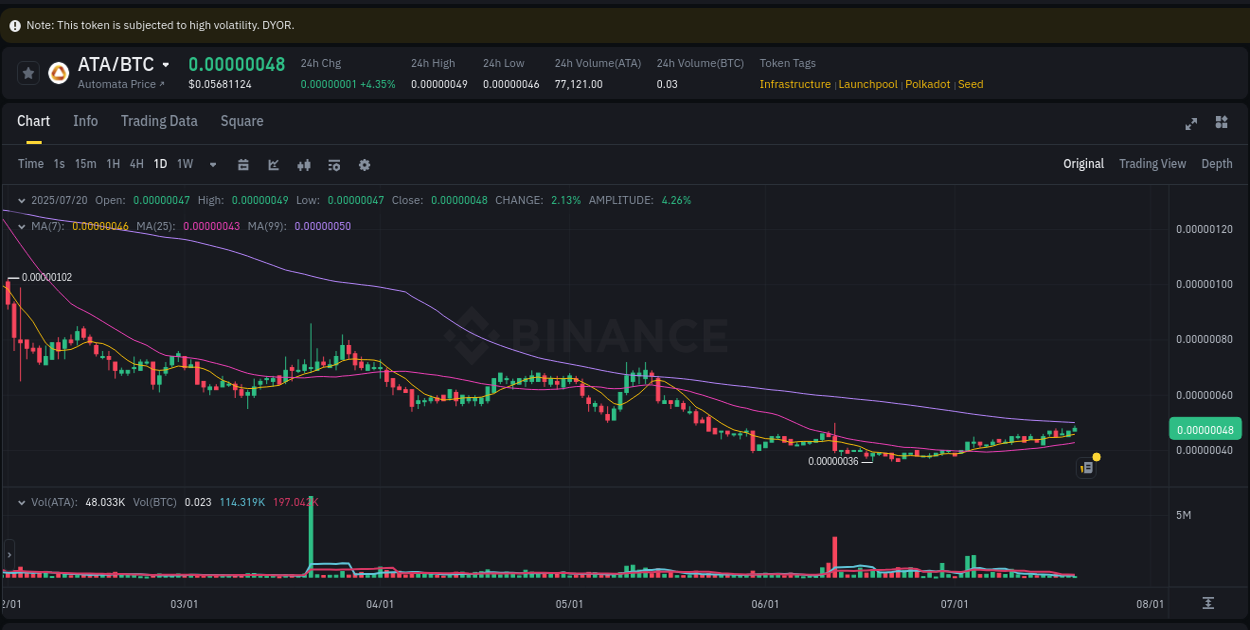Open the chart display options icon
Viewport: 1250px width, 630px height.
tap(334, 164)
